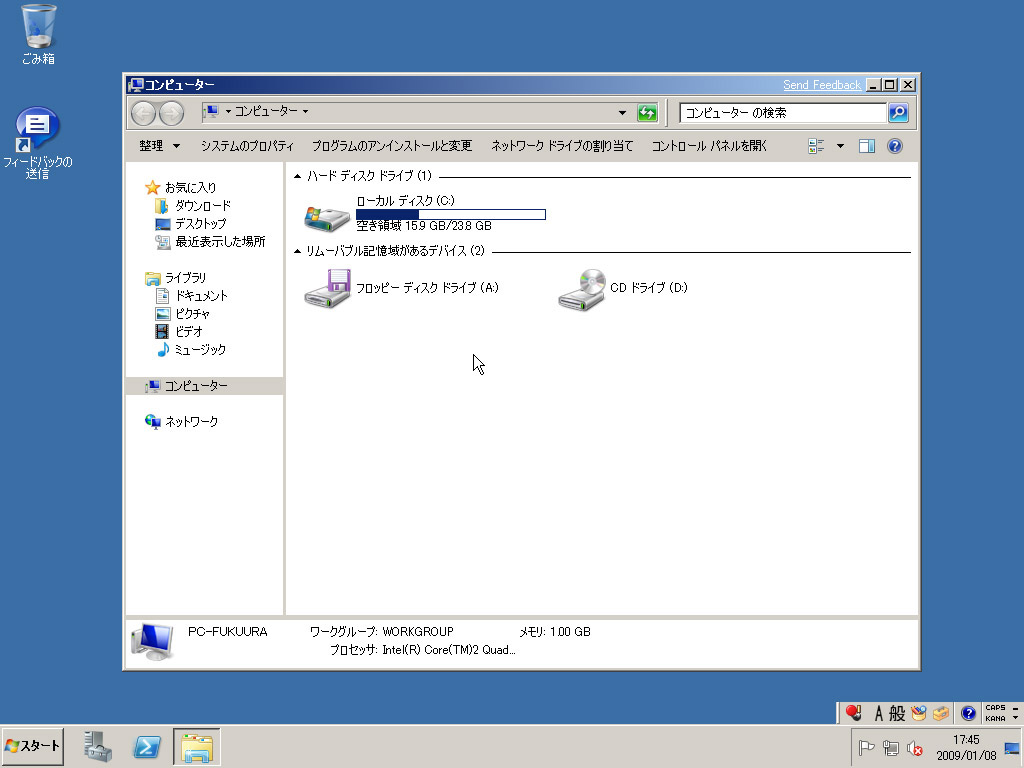Change view with the view icon

coord(816,146)
